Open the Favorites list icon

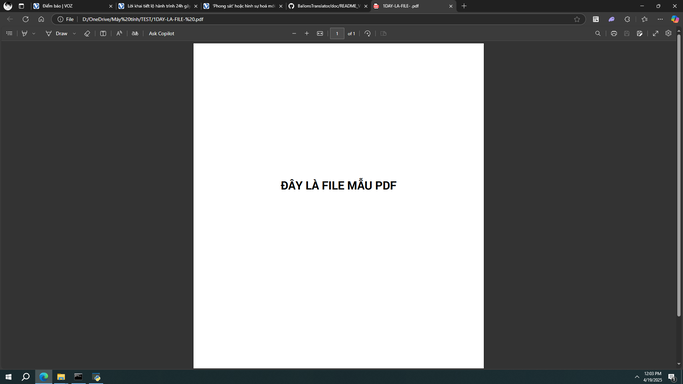coord(644,19)
